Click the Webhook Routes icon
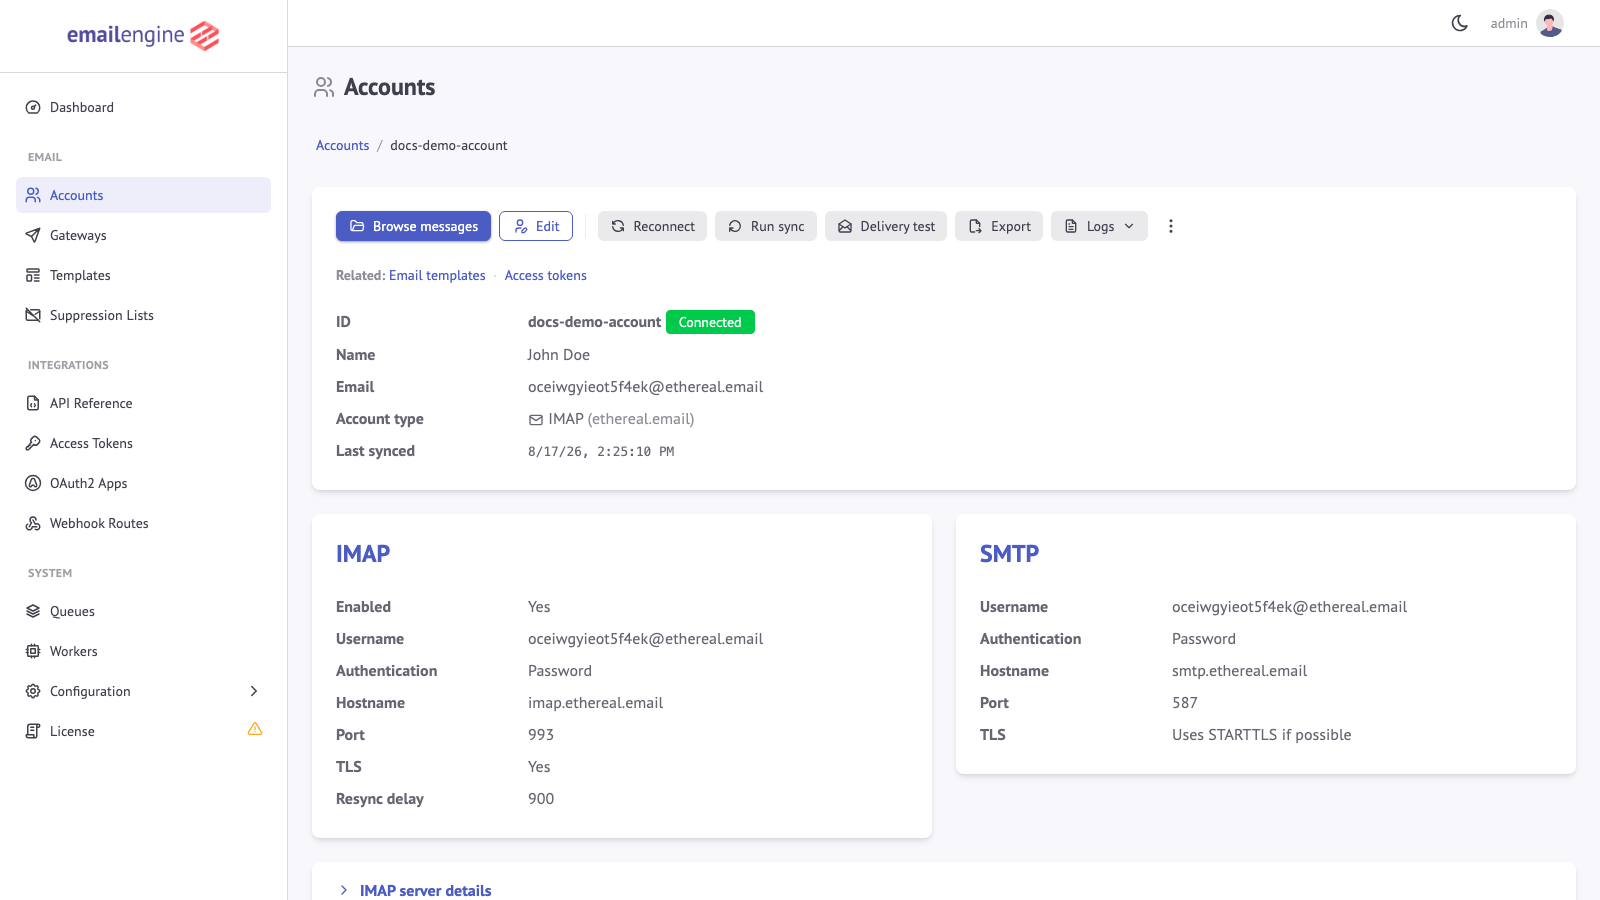 pyautogui.click(x=33, y=523)
